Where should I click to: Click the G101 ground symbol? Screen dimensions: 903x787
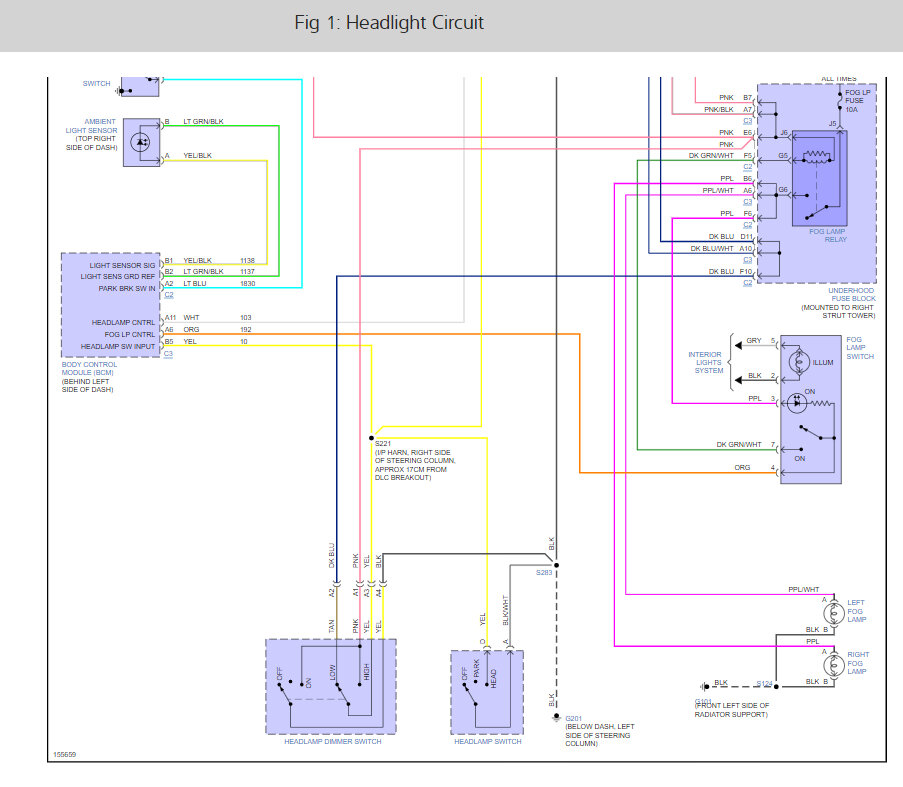coord(704,686)
